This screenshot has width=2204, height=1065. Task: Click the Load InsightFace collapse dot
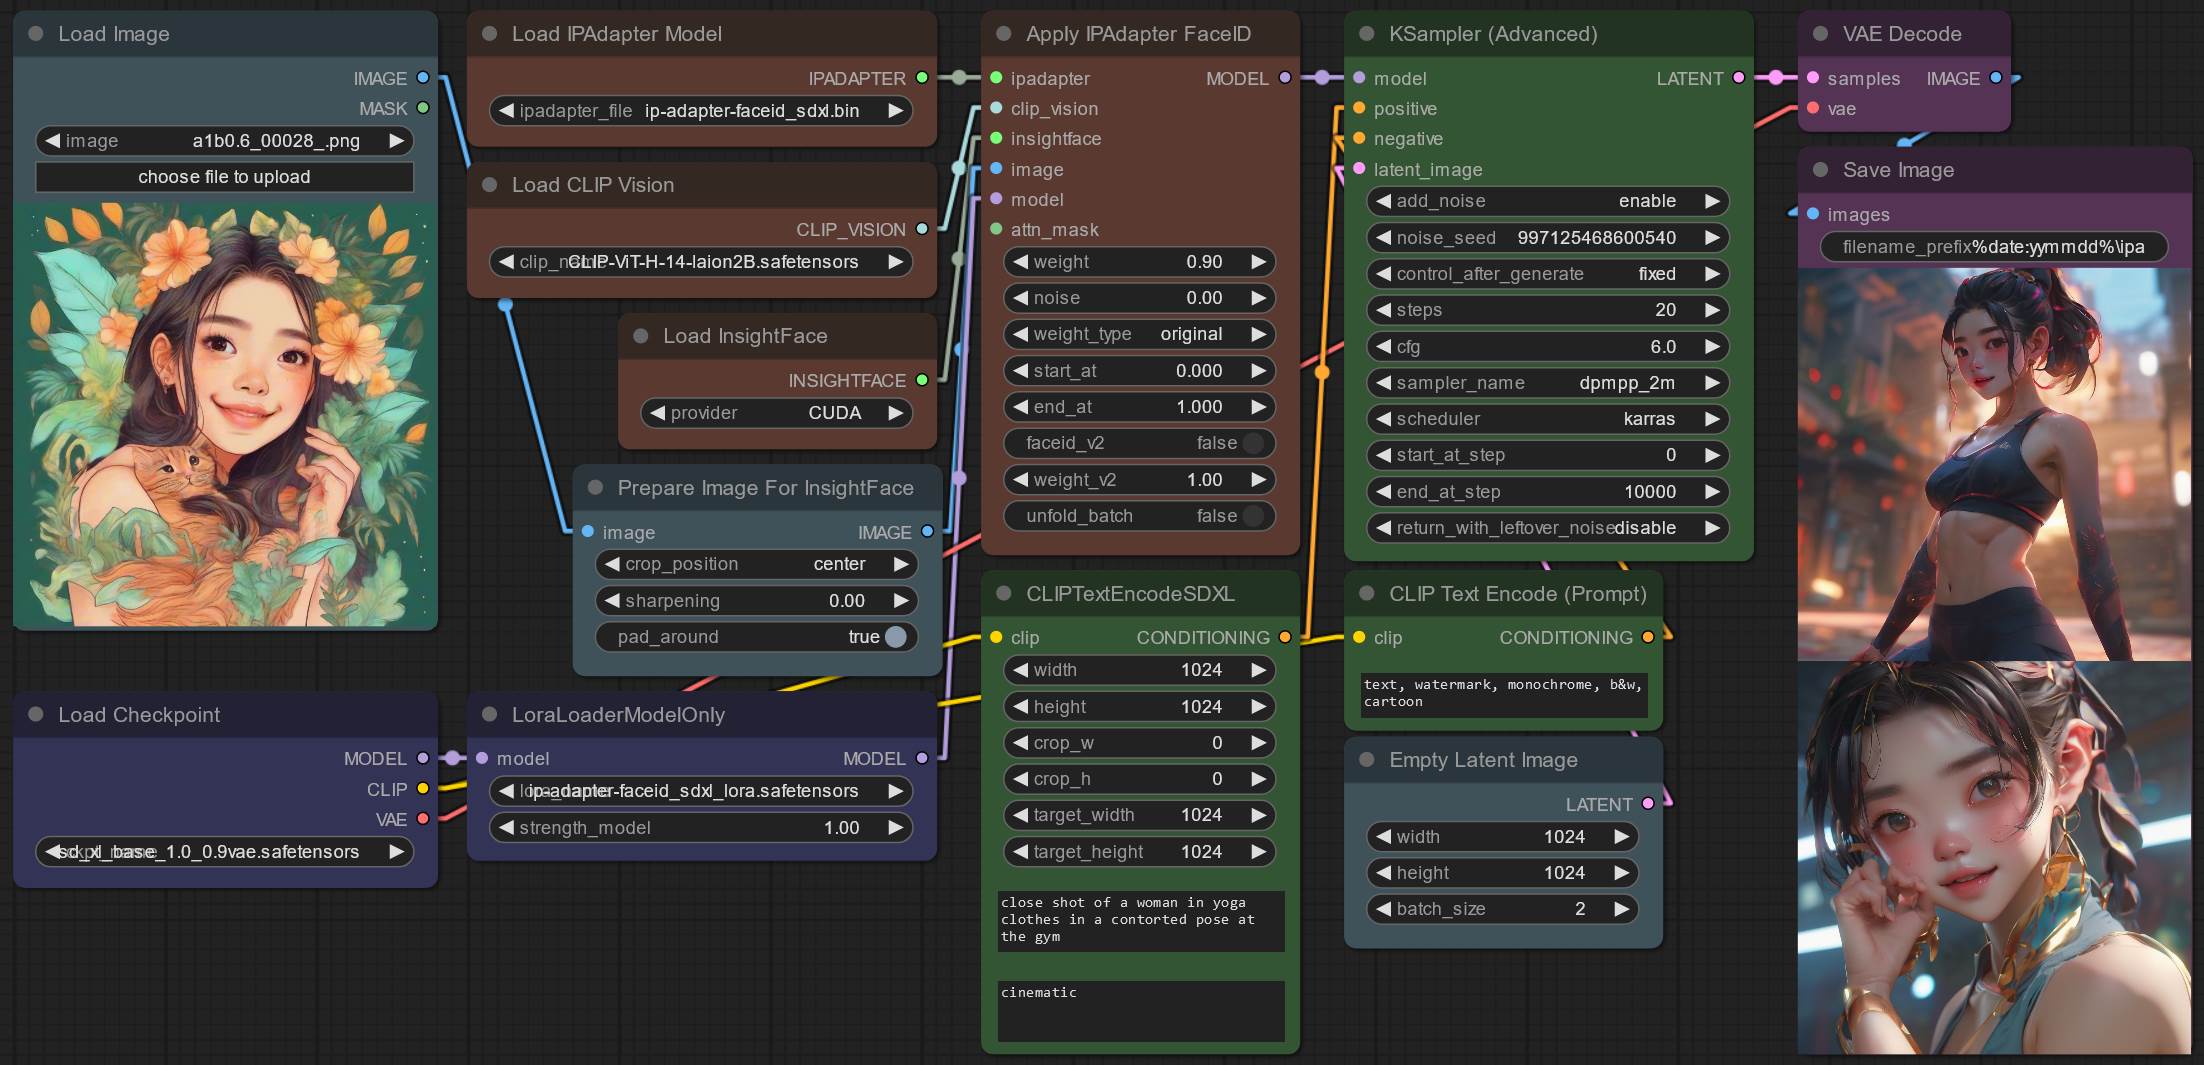pos(641,336)
